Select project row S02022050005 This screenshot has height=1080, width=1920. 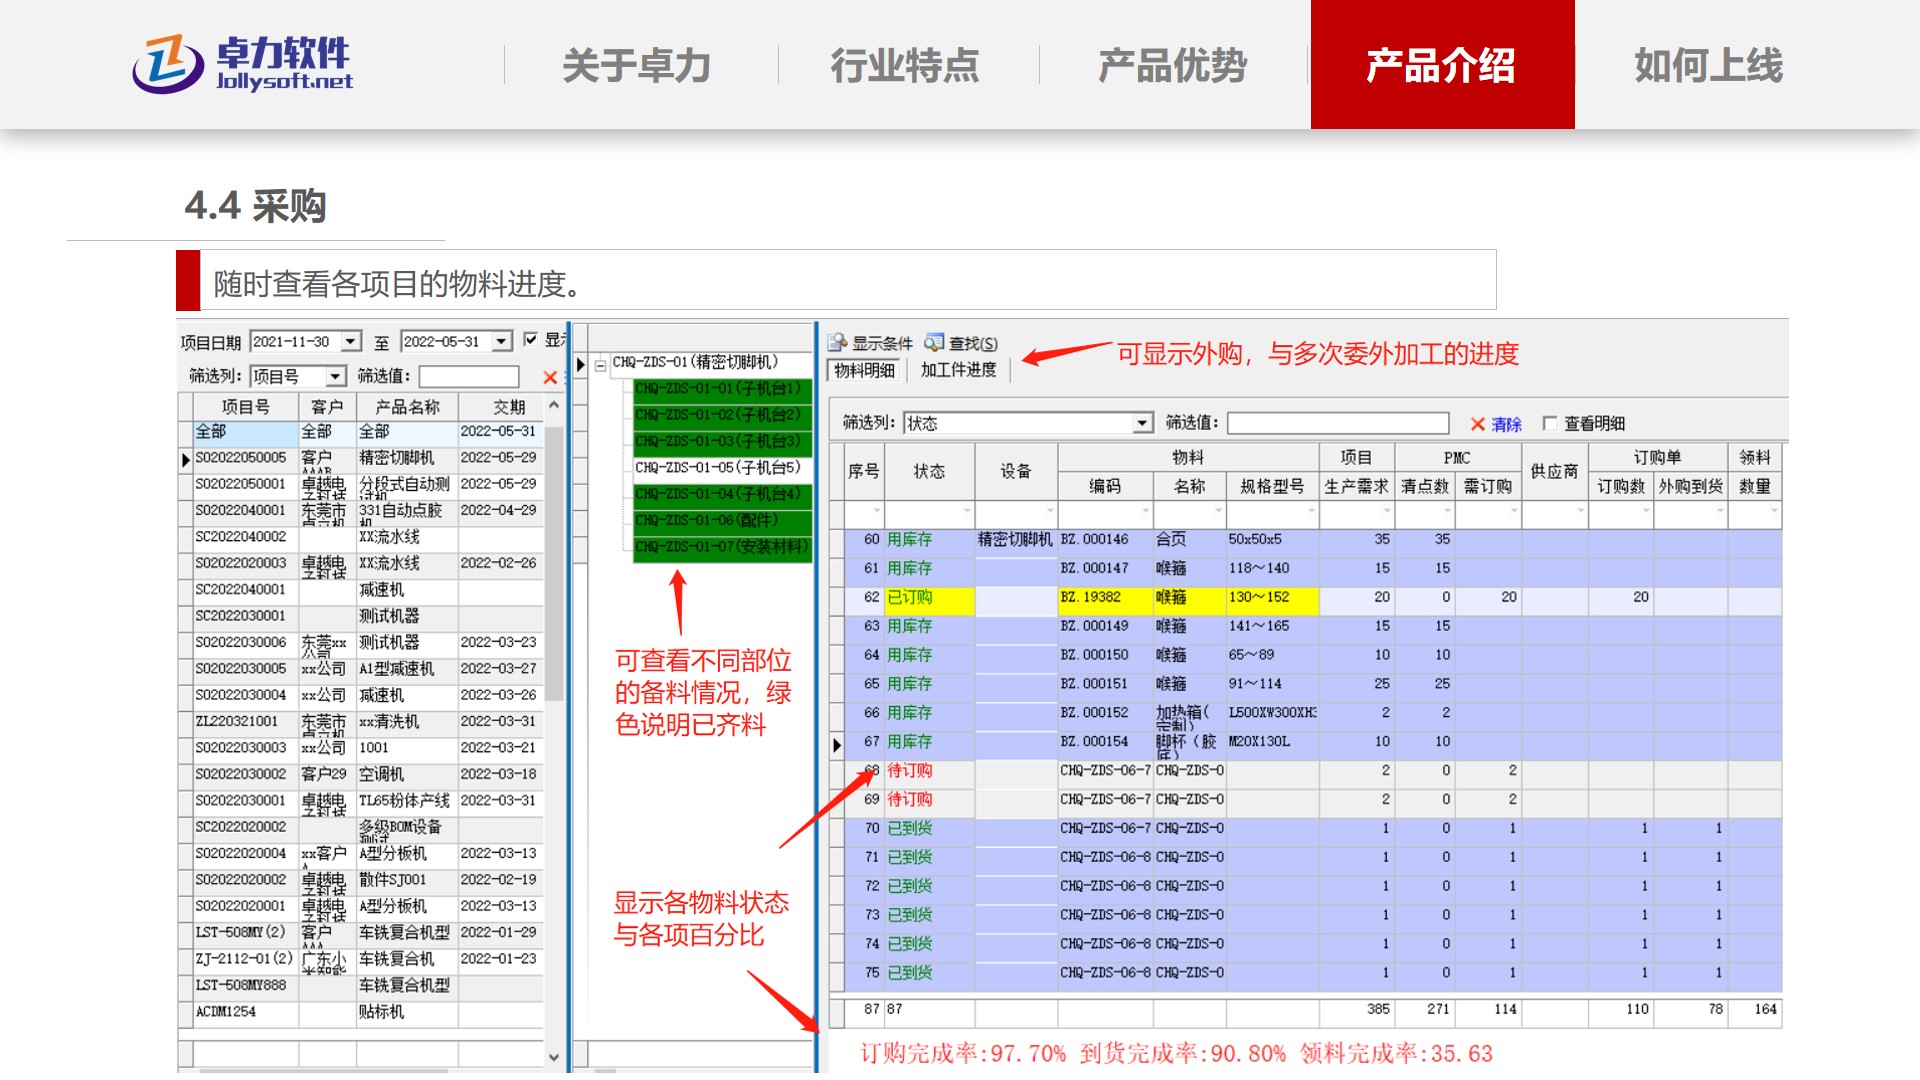pyautogui.click(x=361, y=458)
